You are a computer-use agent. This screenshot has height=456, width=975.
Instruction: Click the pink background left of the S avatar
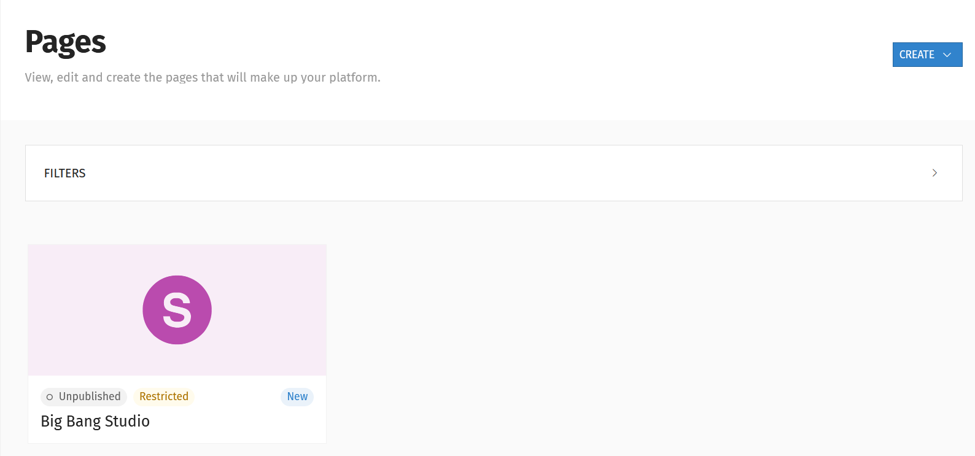pyautogui.click(x=85, y=310)
